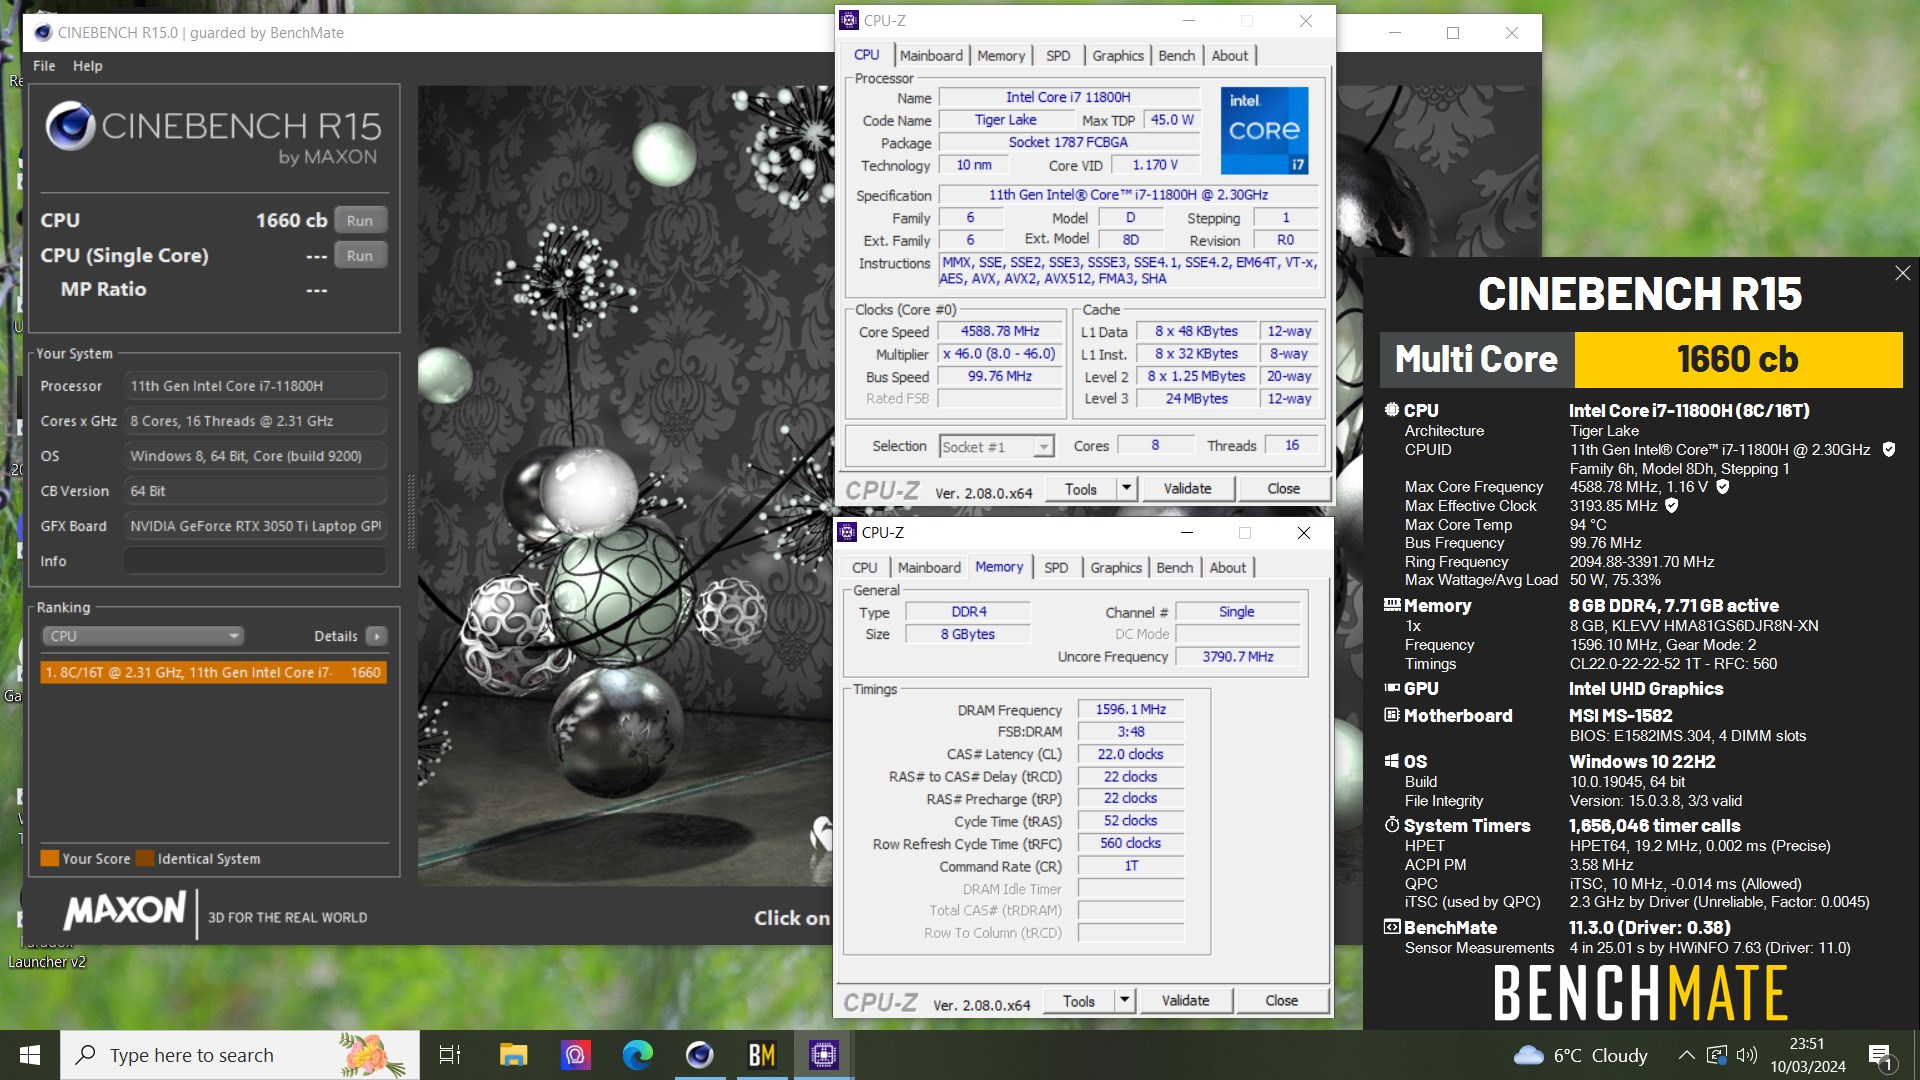The width and height of the screenshot is (1920, 1080).
Task: Click the GPU icon in BenchMate panel
Action: [1391, 688]
